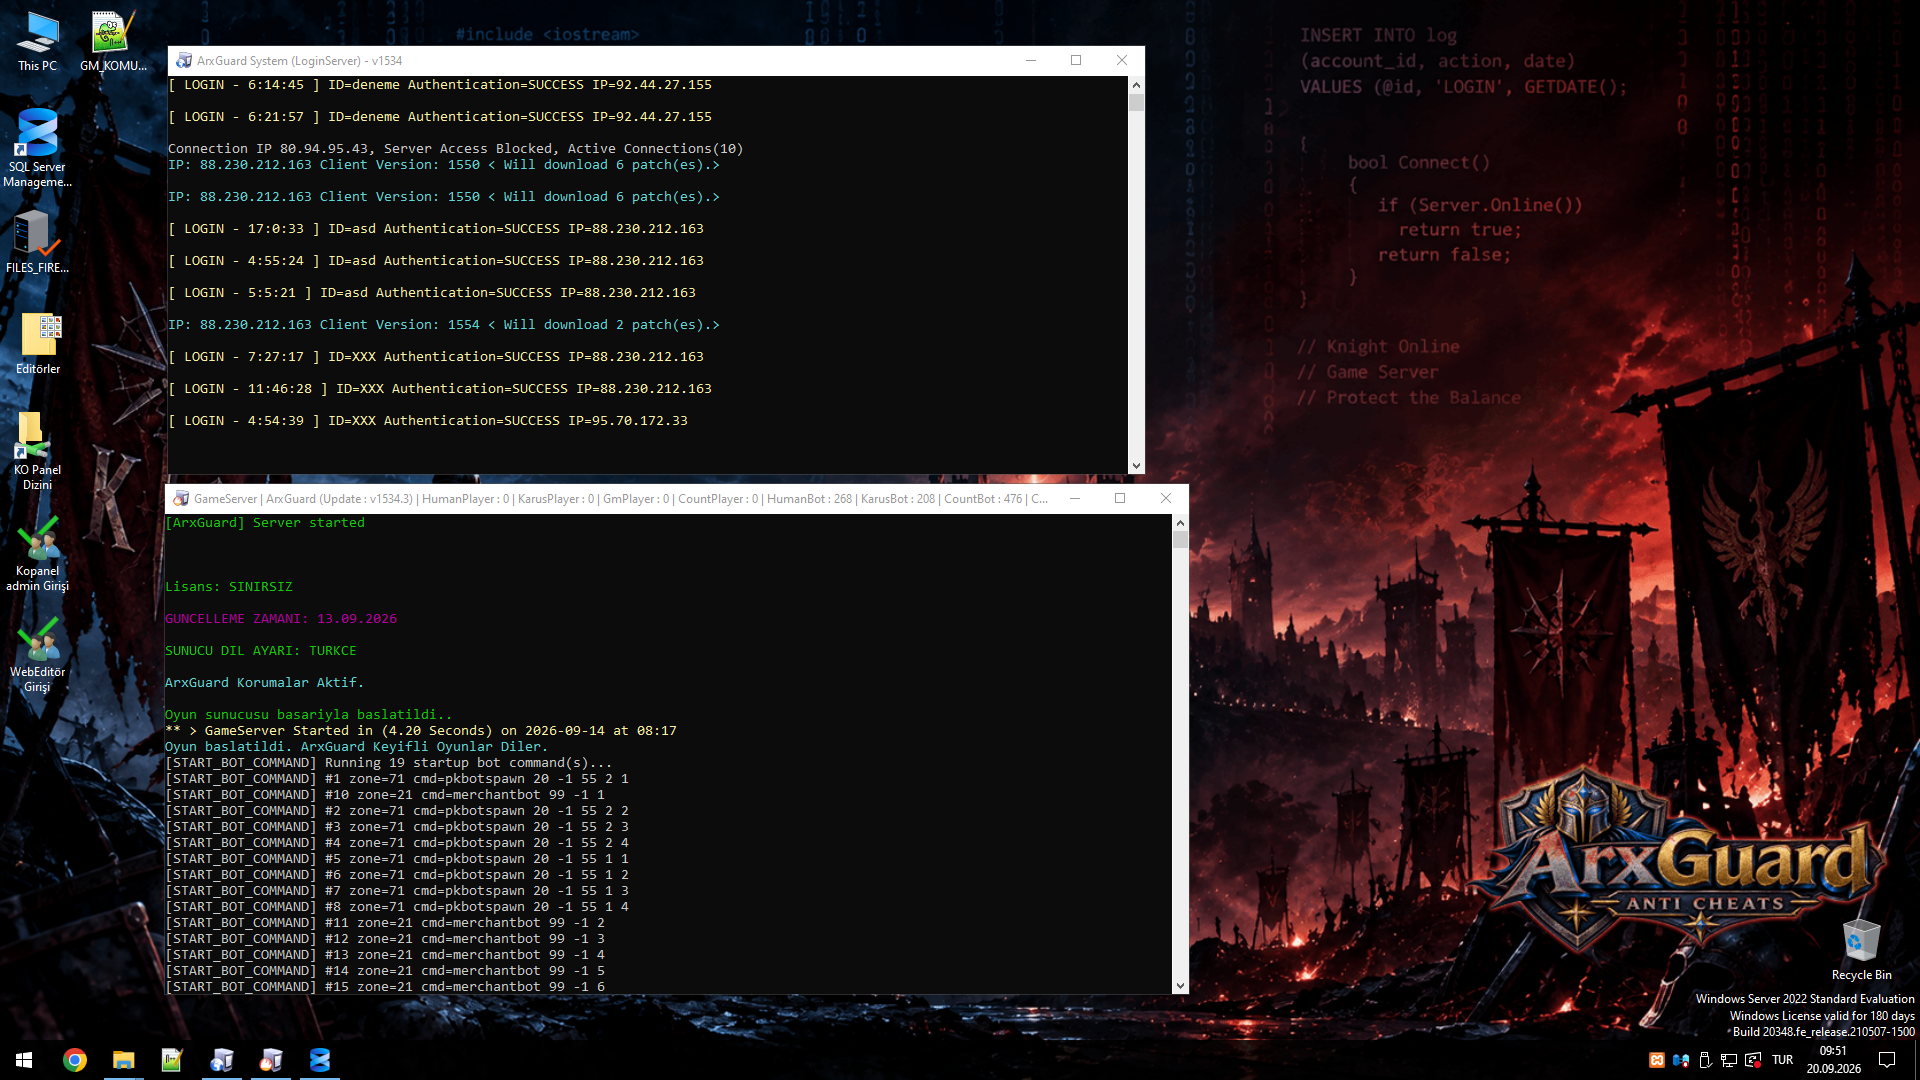Click the XAMPP tray icon
The width and height of the screenshot is (1920, 1080).
[1657, 1060]
